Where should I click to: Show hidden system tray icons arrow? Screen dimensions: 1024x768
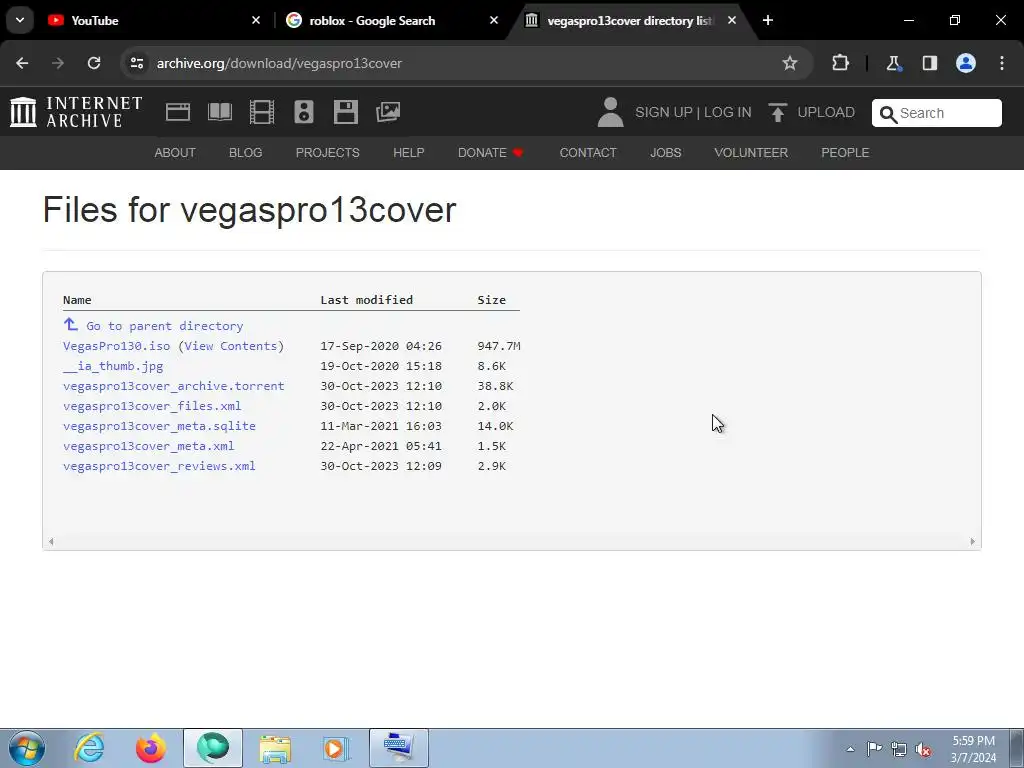[x=850, y=750]
